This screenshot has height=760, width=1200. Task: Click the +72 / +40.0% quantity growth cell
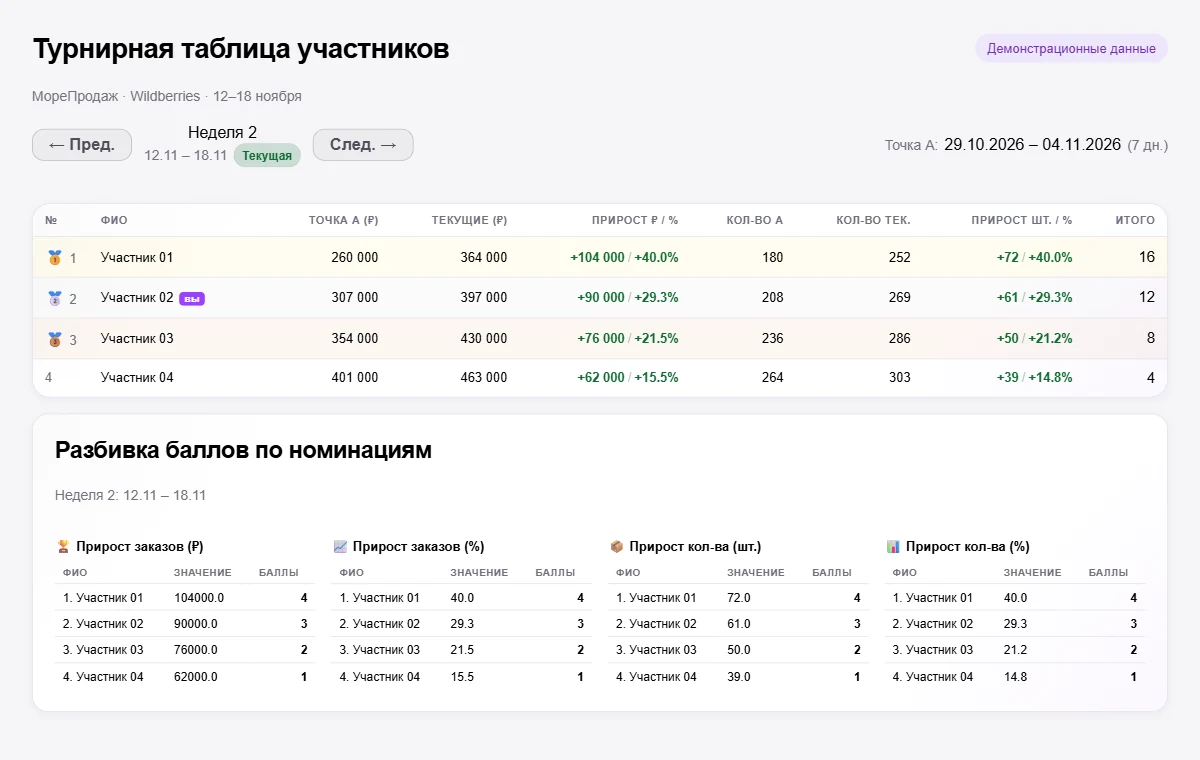tap(1035, 258)
